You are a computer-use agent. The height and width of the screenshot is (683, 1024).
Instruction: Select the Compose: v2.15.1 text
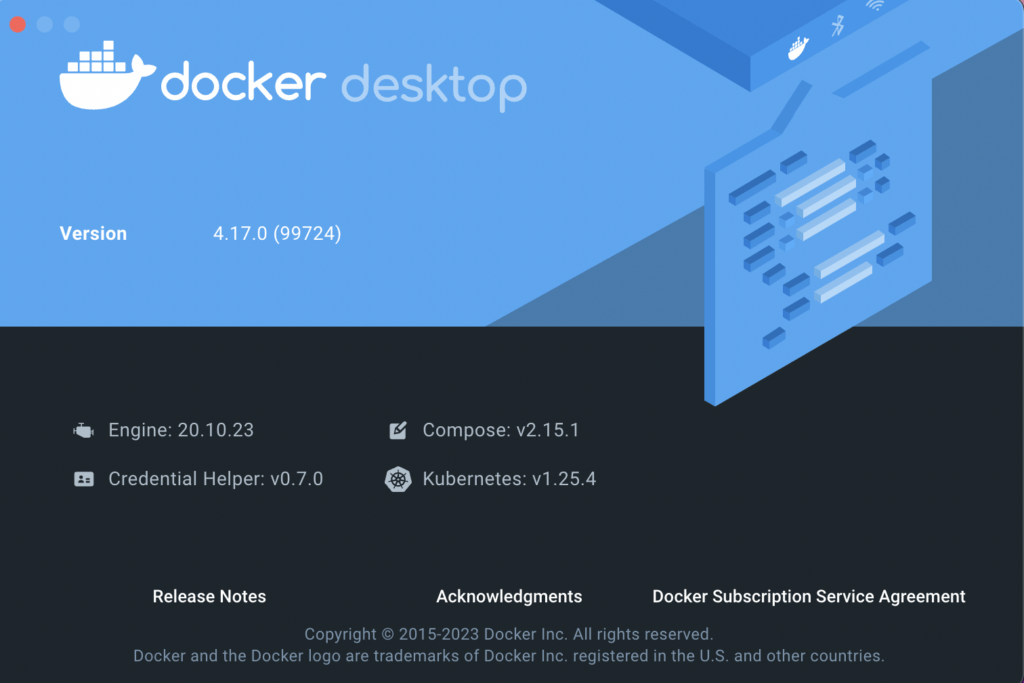tap(500, 429)
